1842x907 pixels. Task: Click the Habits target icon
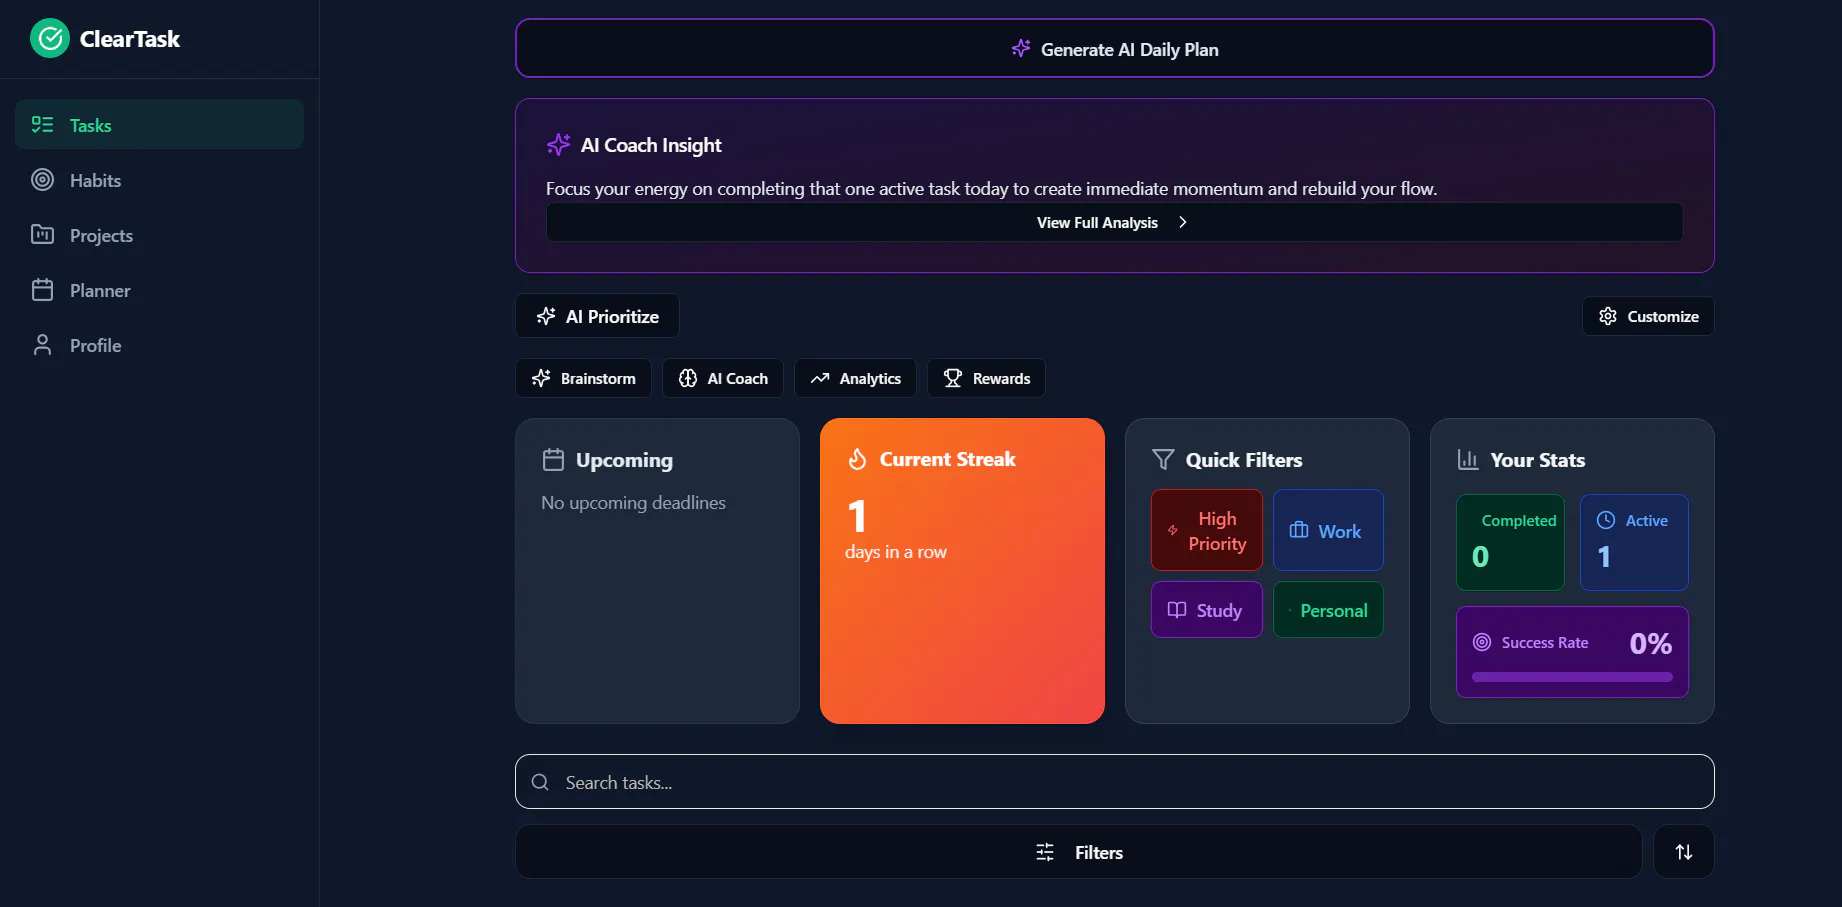click(x=42, y=180)
